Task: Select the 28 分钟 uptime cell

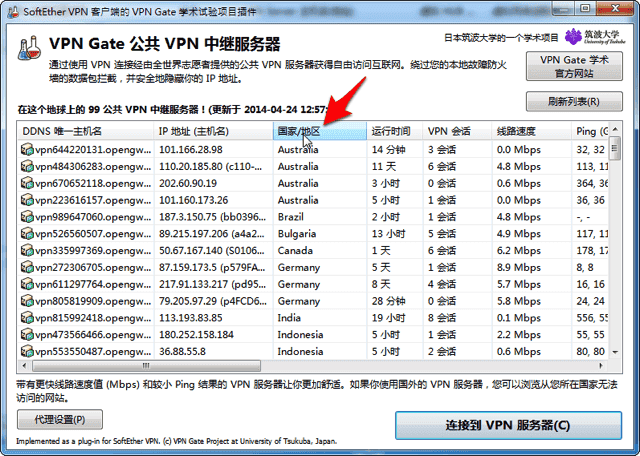Action: (x=388, y=301)
